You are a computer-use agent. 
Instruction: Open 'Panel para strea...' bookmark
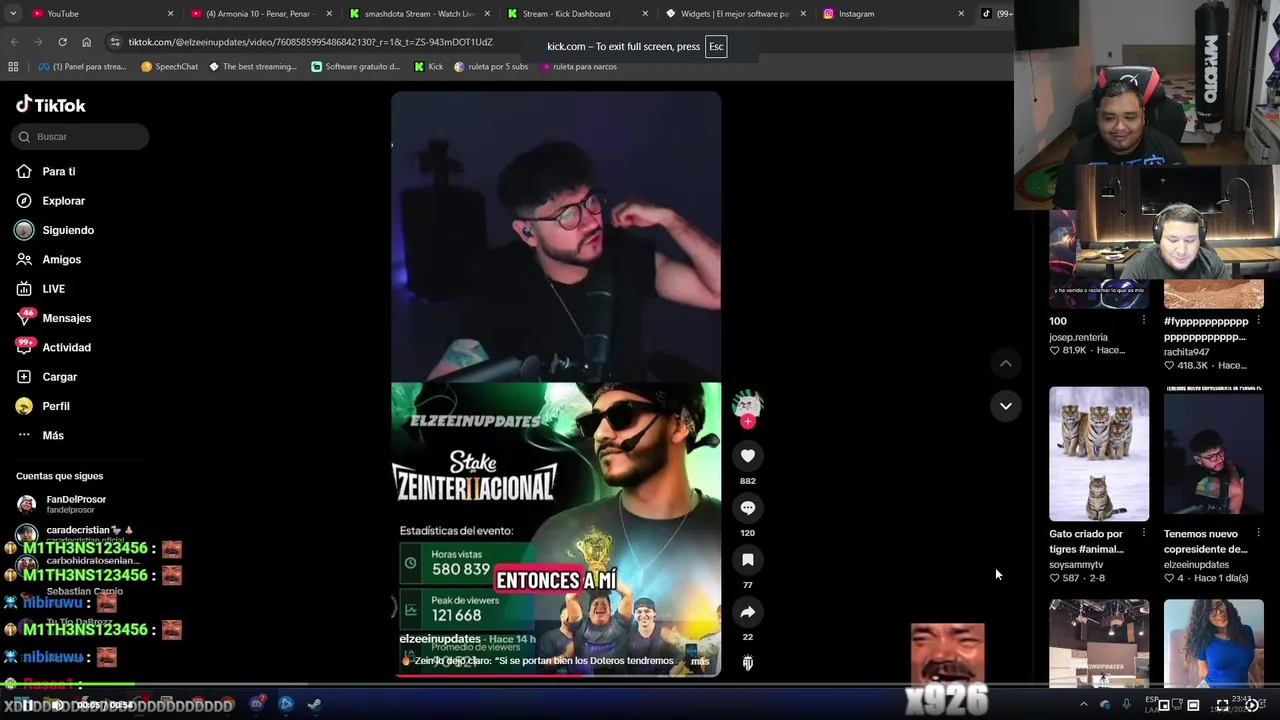click(x=83, y=67)
